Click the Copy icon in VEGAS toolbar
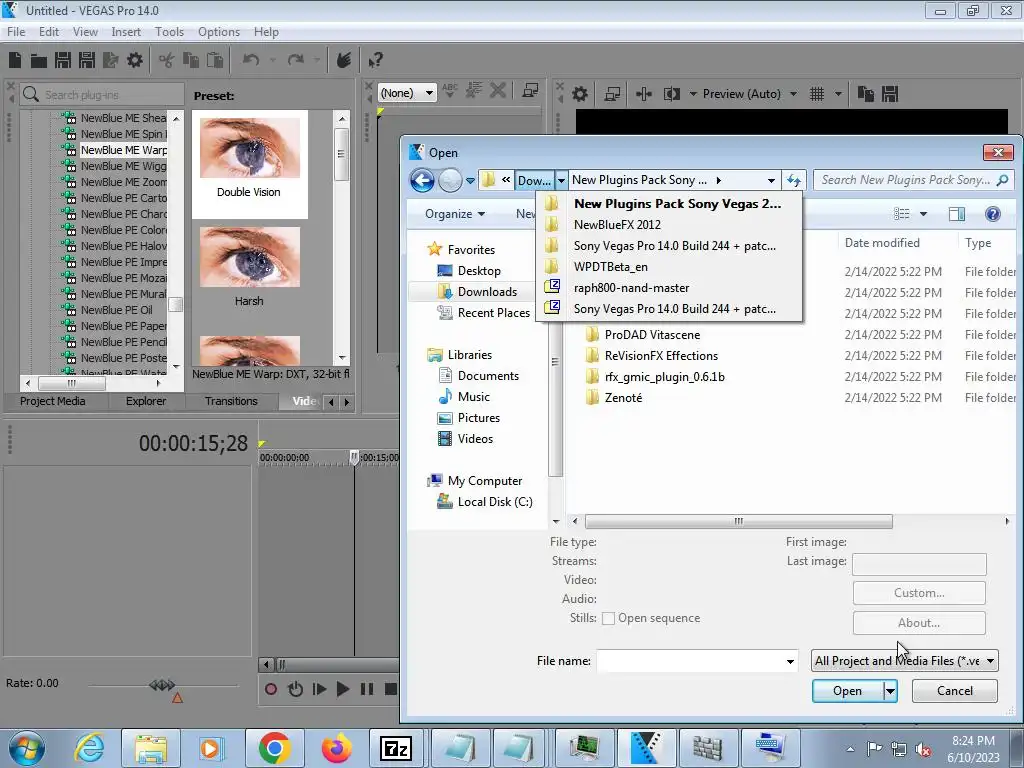 click(x=191, y=61)
